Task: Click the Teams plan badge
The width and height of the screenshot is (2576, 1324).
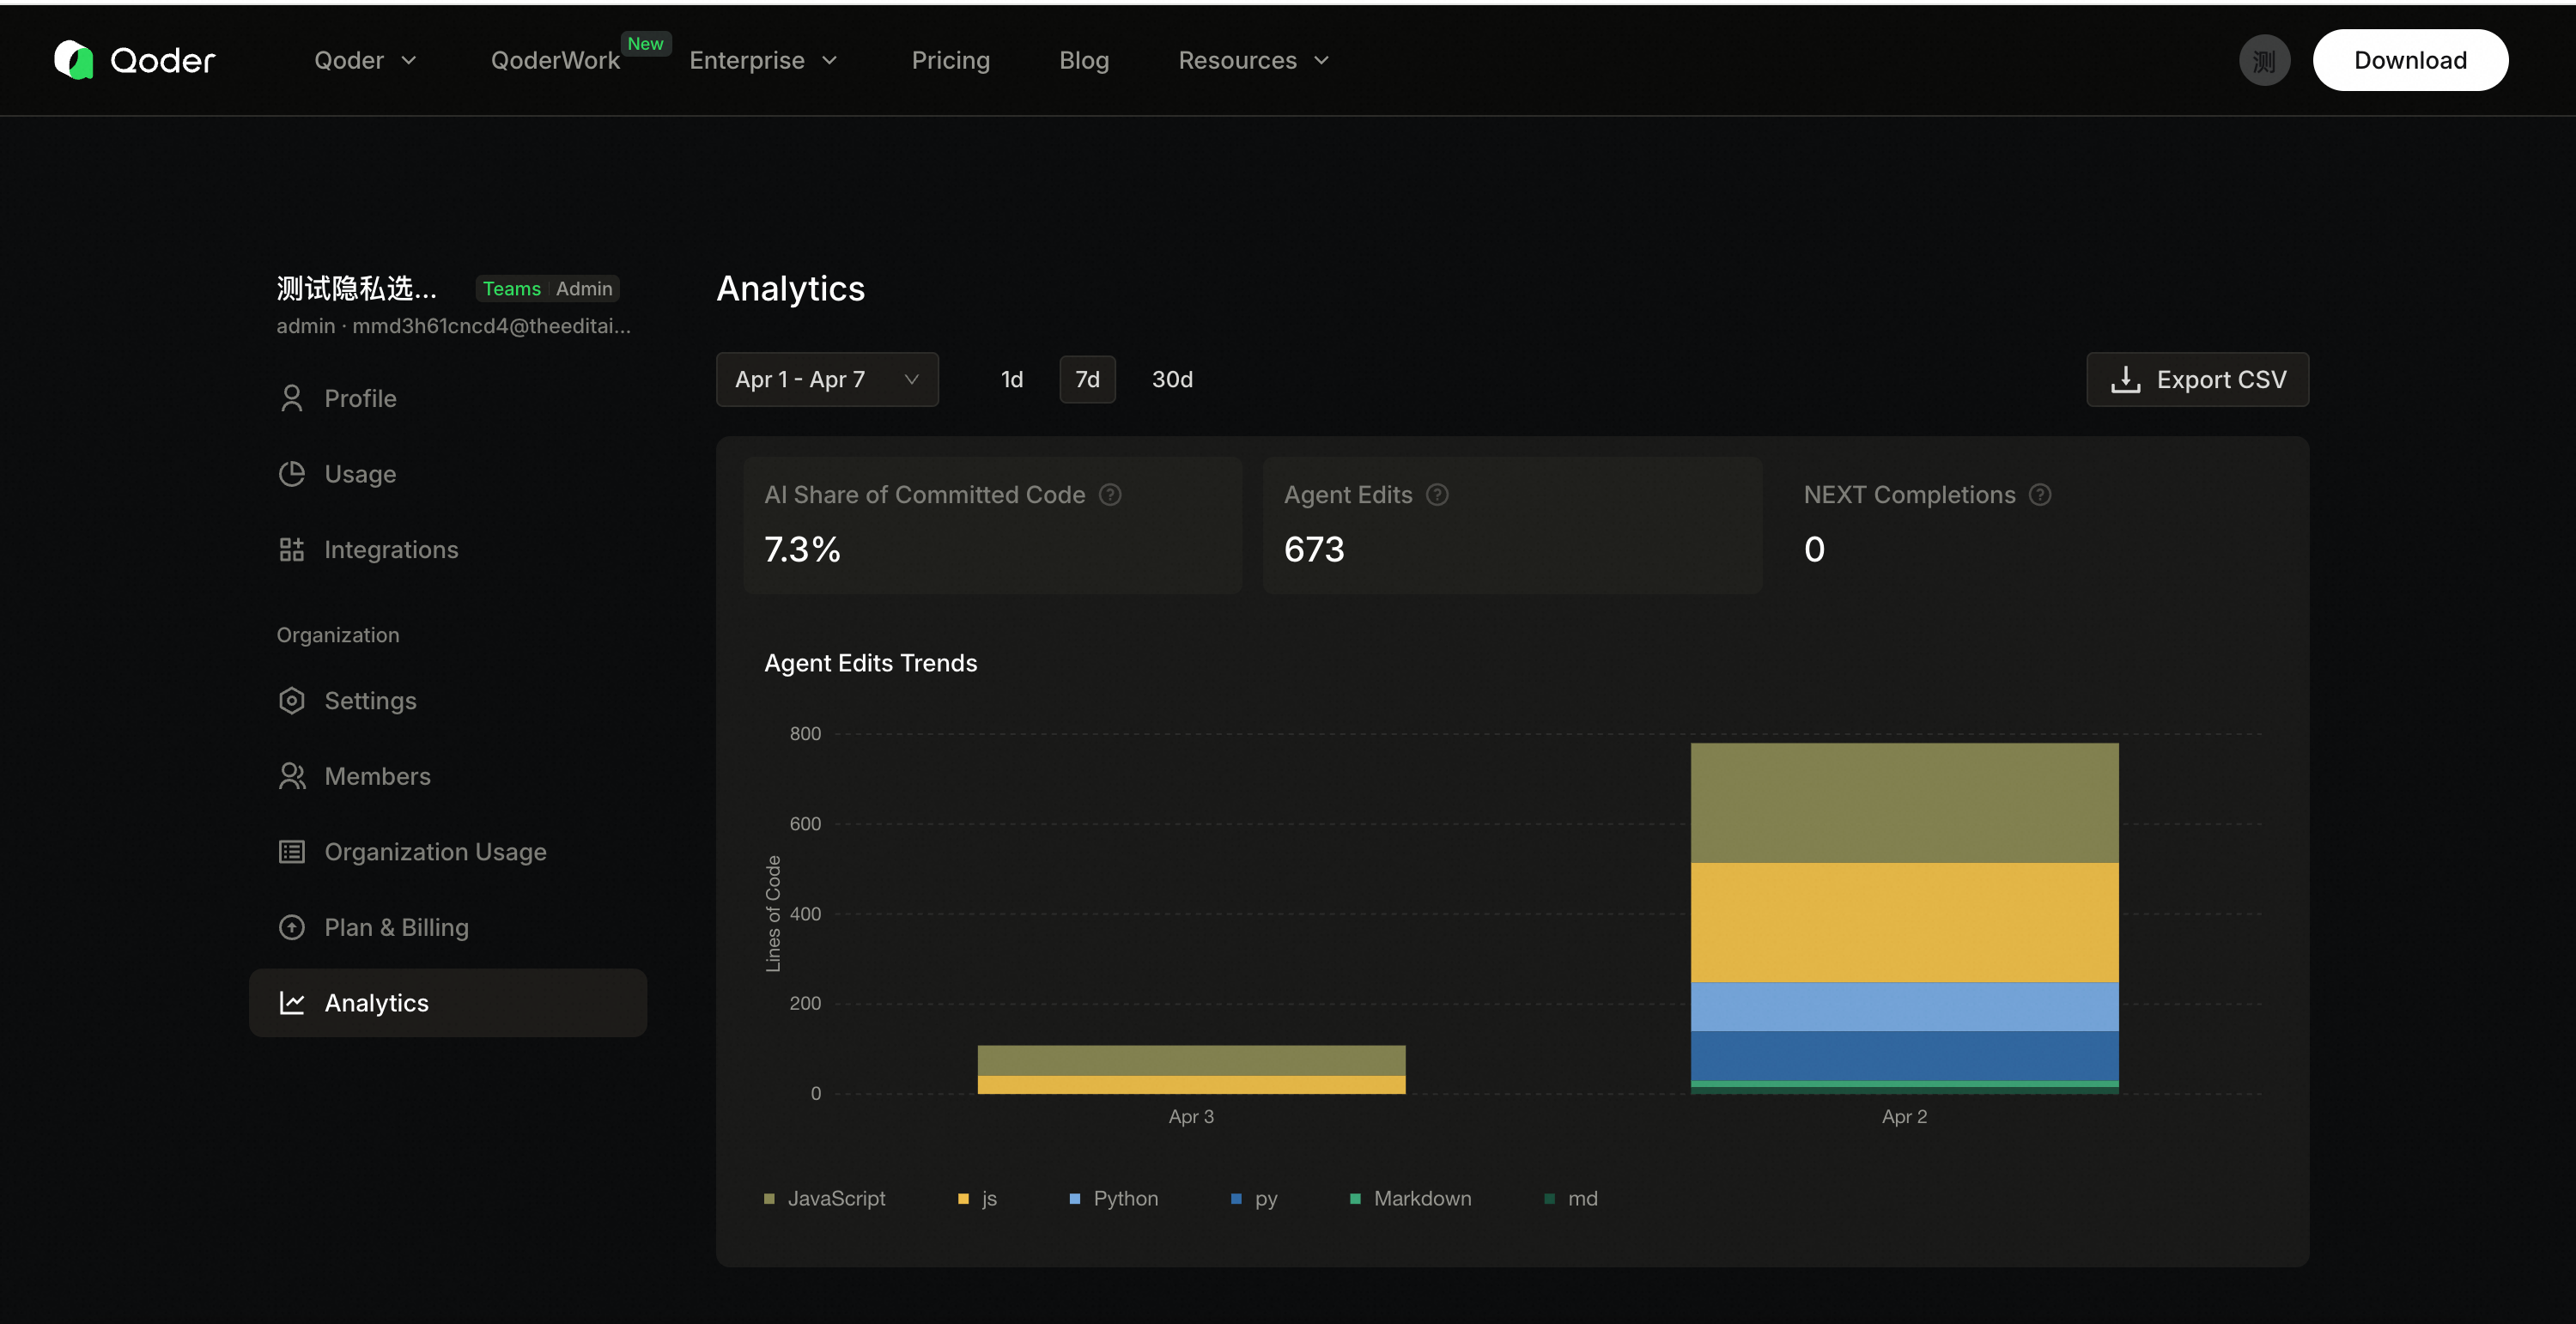Action: pos(511,289)
